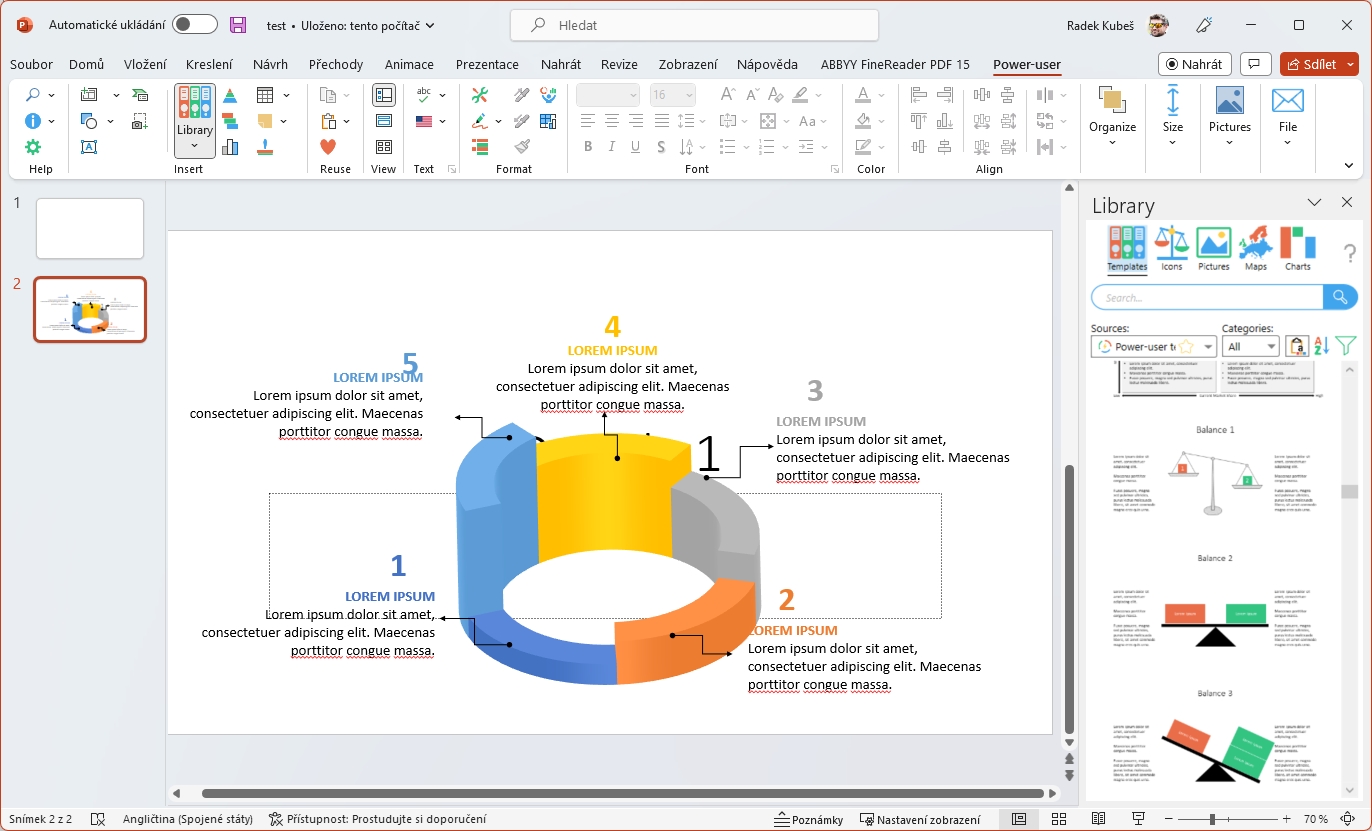The image size is (1372, 831).
Task: Expand the Sources dropdown in Library
Action: point(1208,346)
